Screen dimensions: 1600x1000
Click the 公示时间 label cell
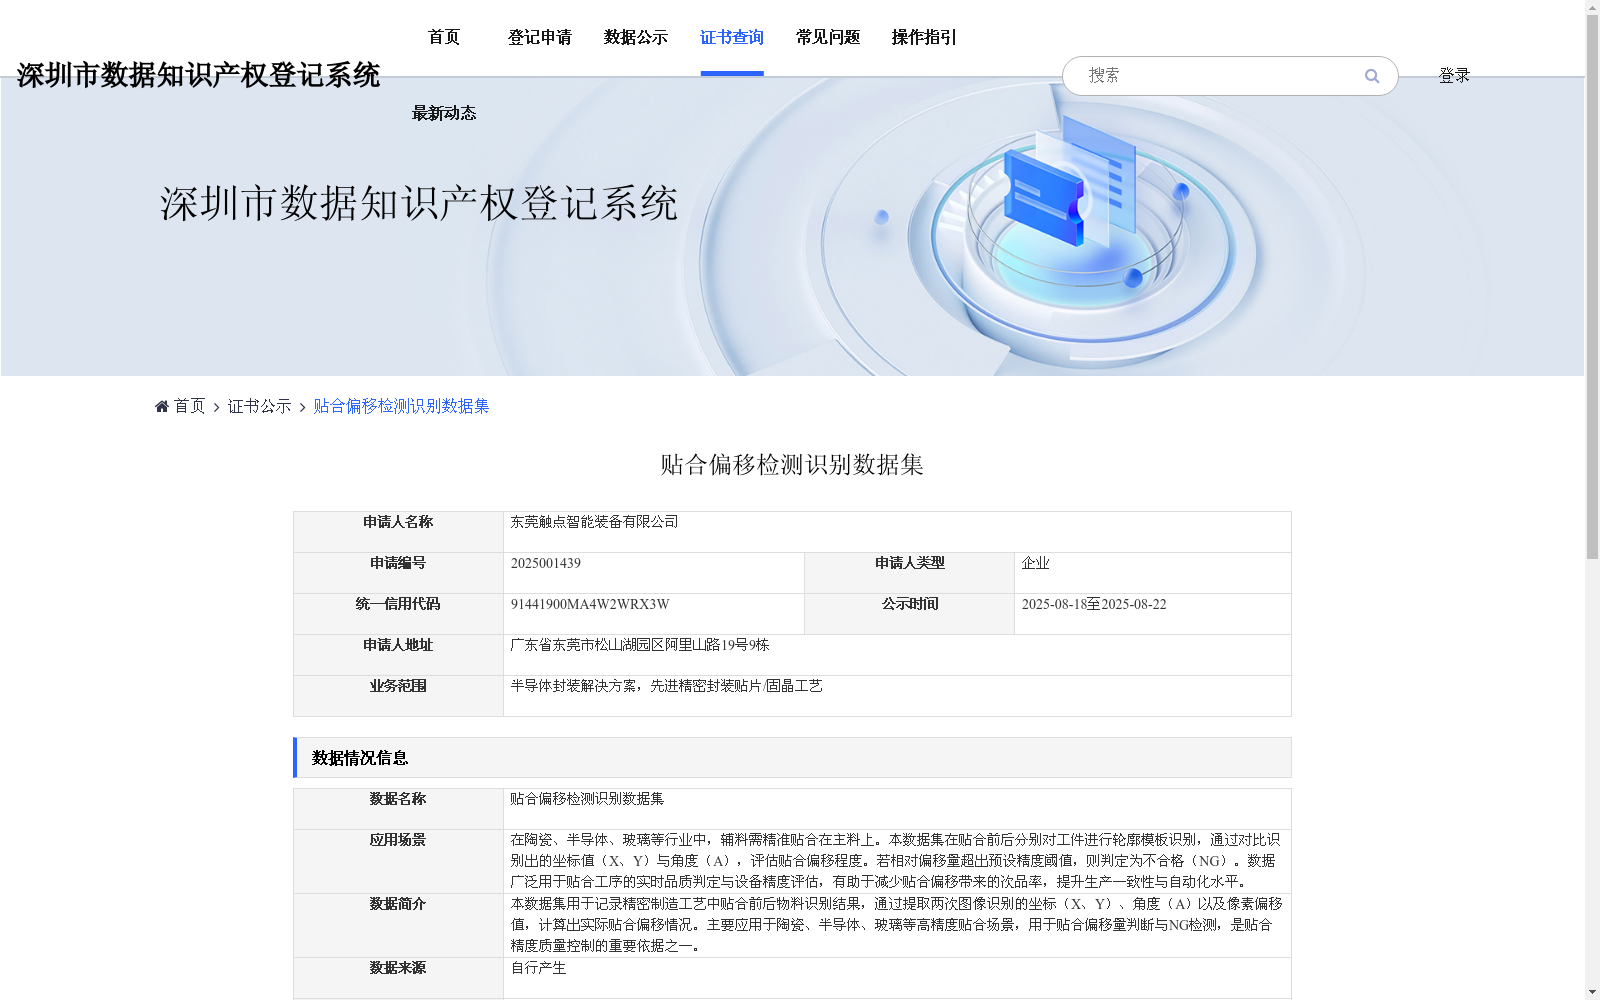point(910,614)
